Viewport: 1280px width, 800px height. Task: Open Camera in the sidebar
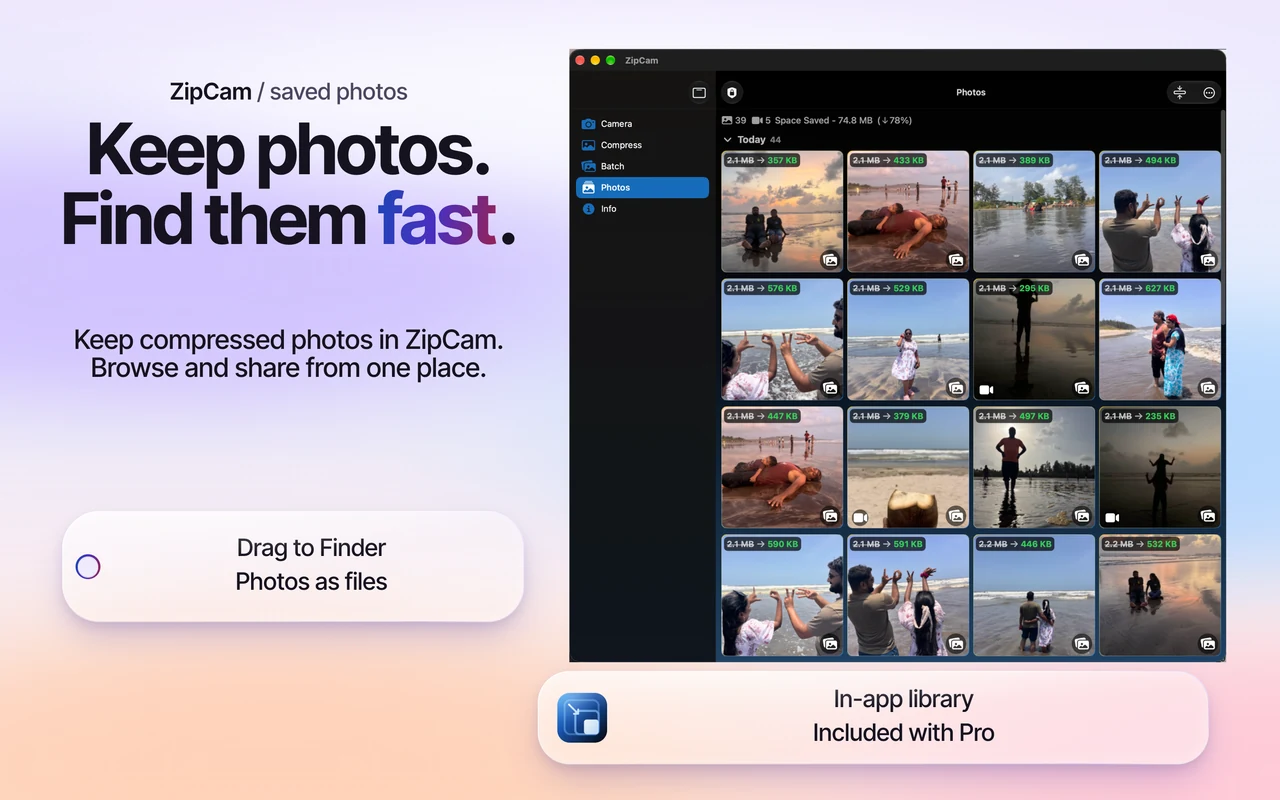(x=642, y=124)
